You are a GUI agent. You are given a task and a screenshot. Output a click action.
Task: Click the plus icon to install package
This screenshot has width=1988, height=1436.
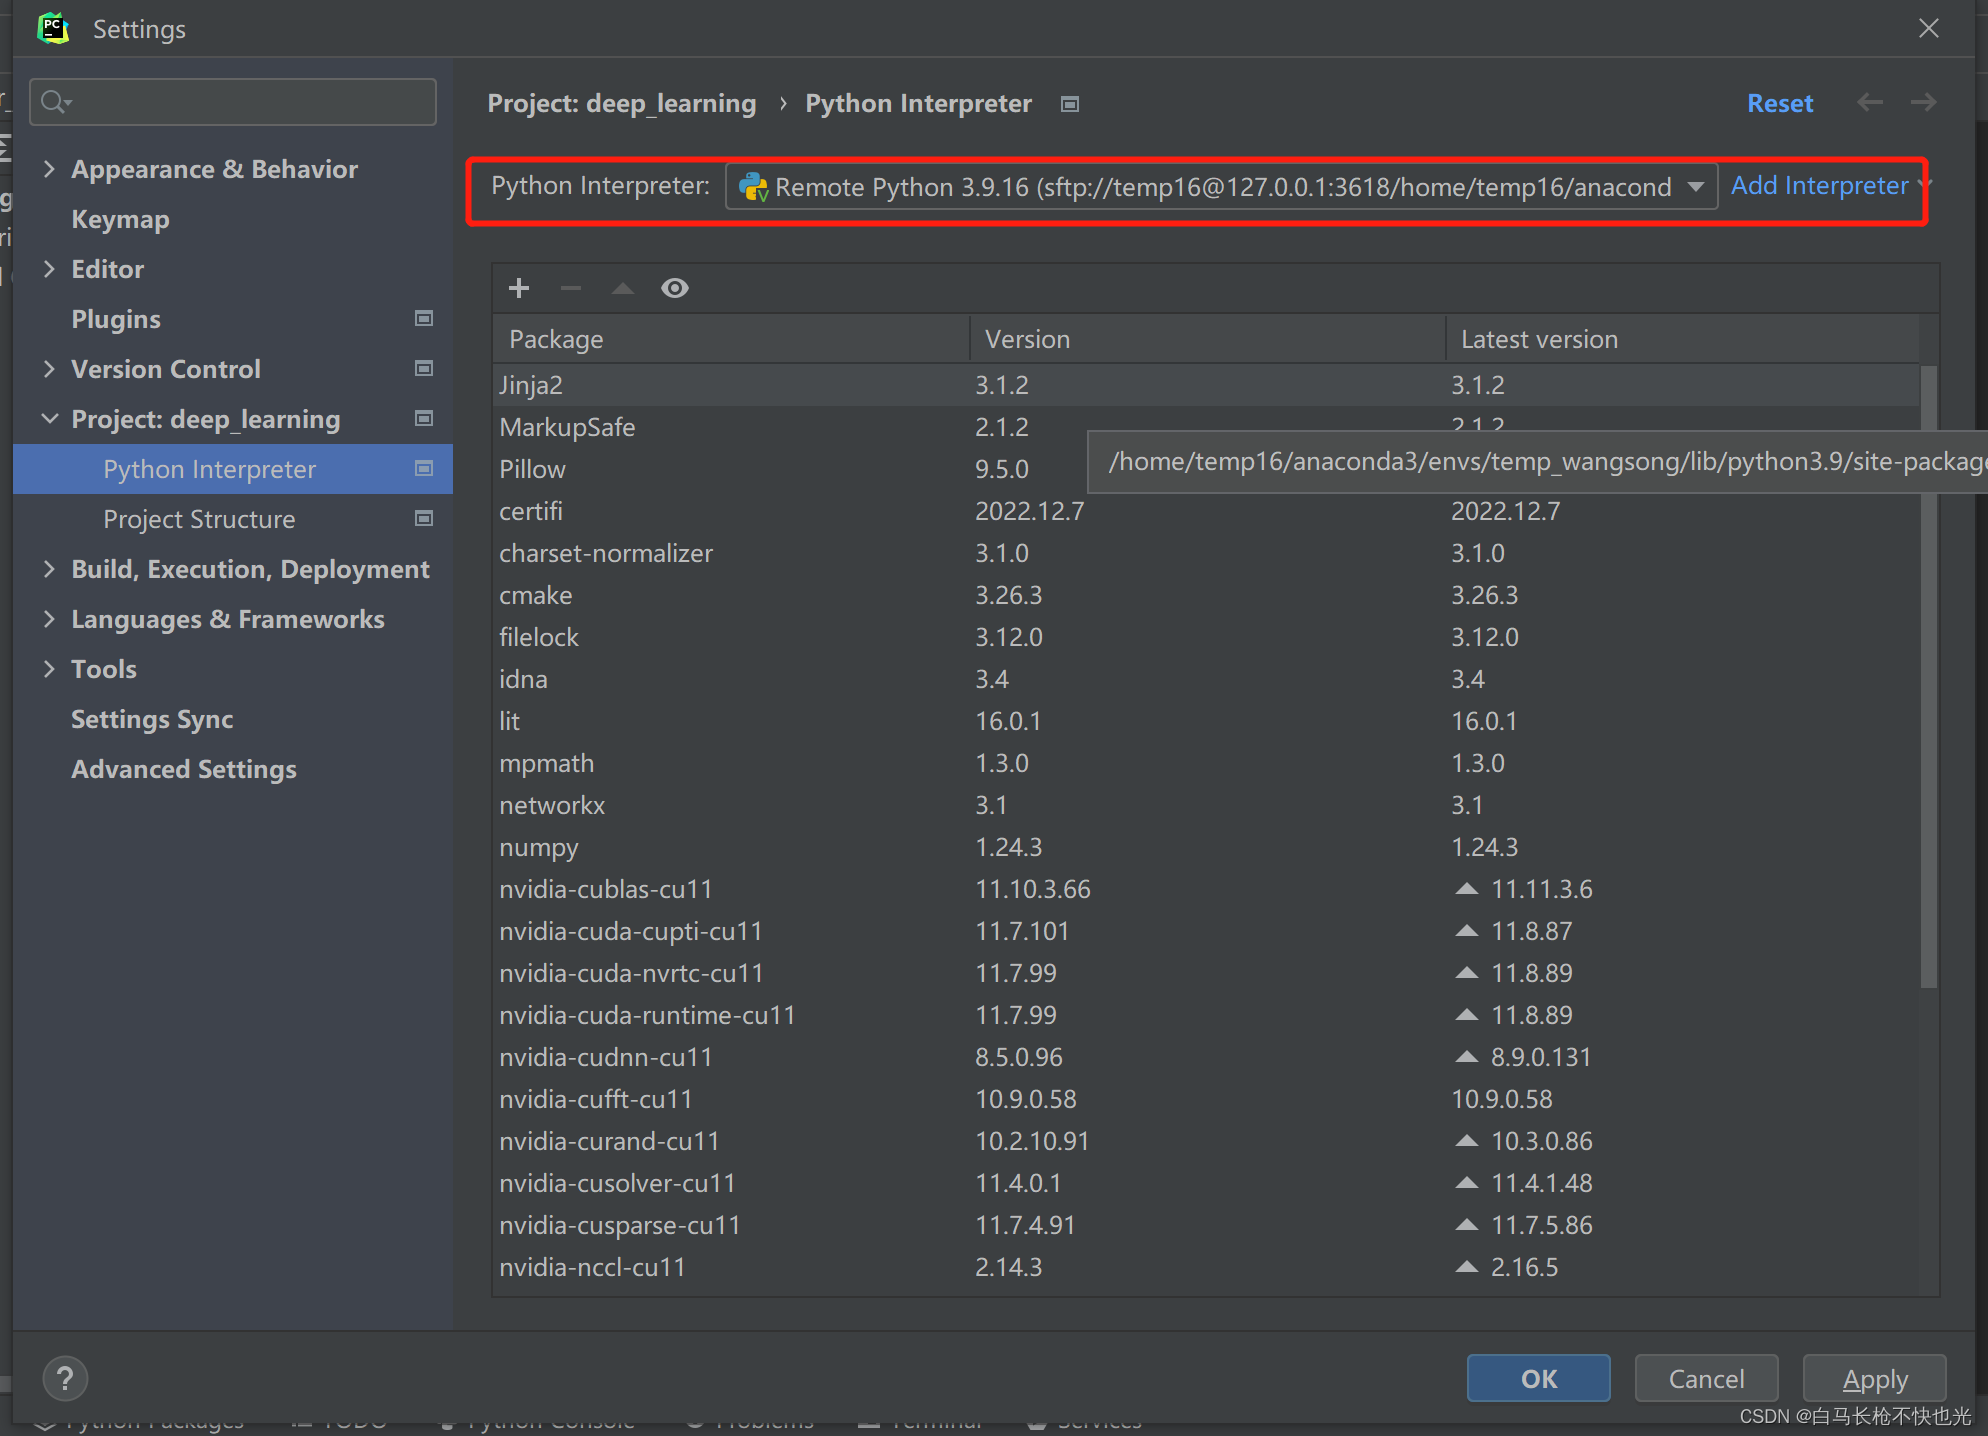tap(518, 289)
